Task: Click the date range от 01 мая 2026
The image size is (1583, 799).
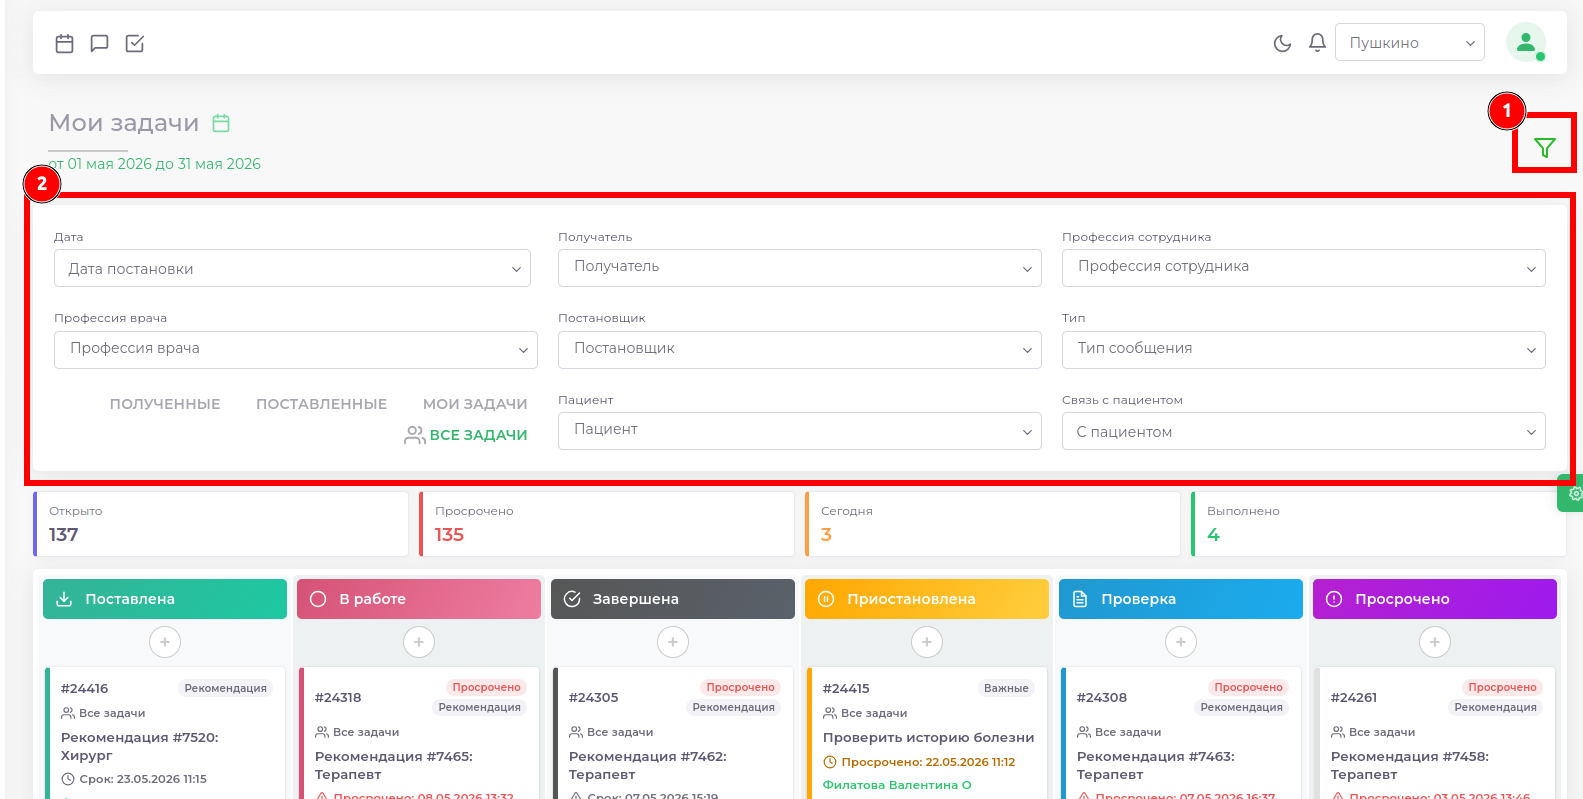Action: [x=155, y=164]
